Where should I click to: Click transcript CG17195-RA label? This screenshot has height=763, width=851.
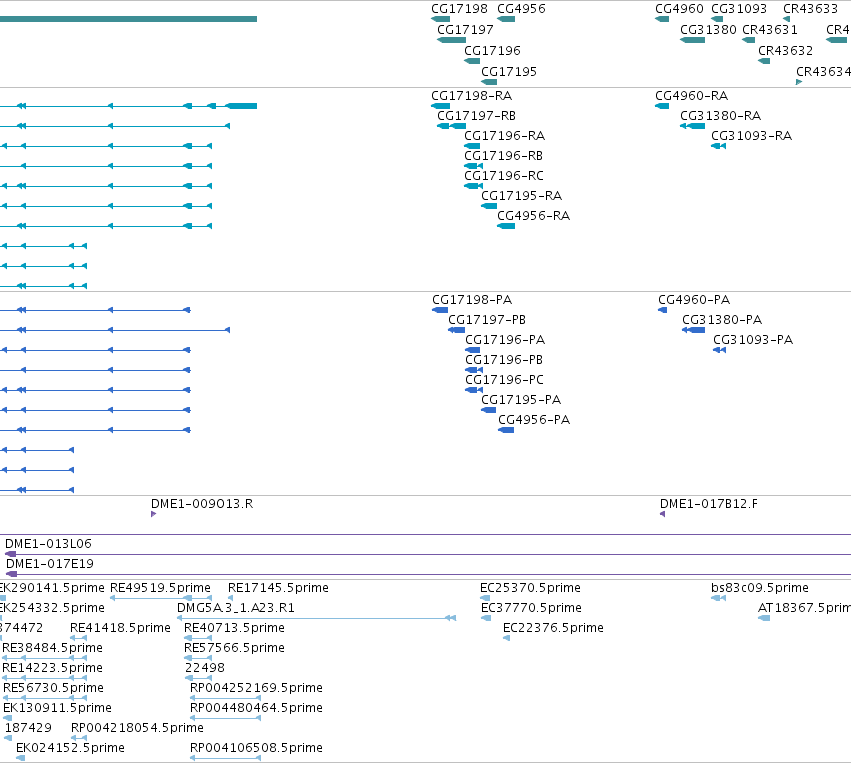tap(522, 195)
